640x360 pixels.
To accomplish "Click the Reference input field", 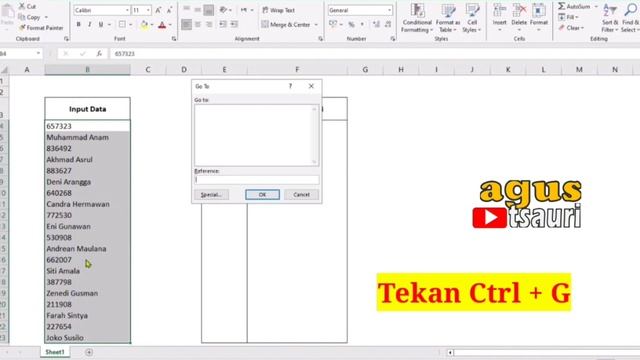I will 257,180.
